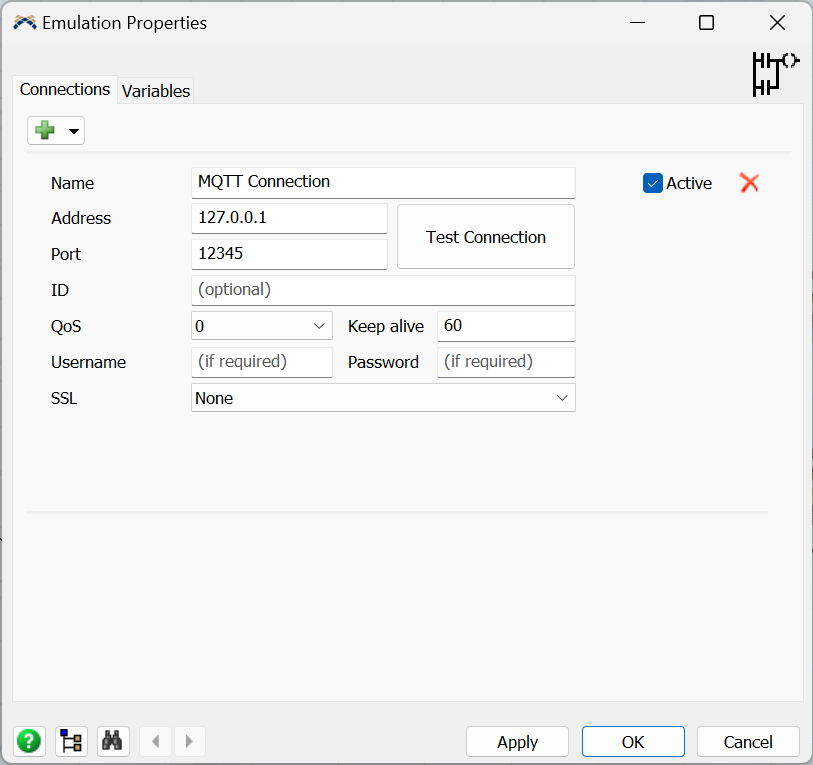The width and height of the screenshot is (813, 765).
Task: Click the emulation ladder logic icon
Action: [775, 74]
